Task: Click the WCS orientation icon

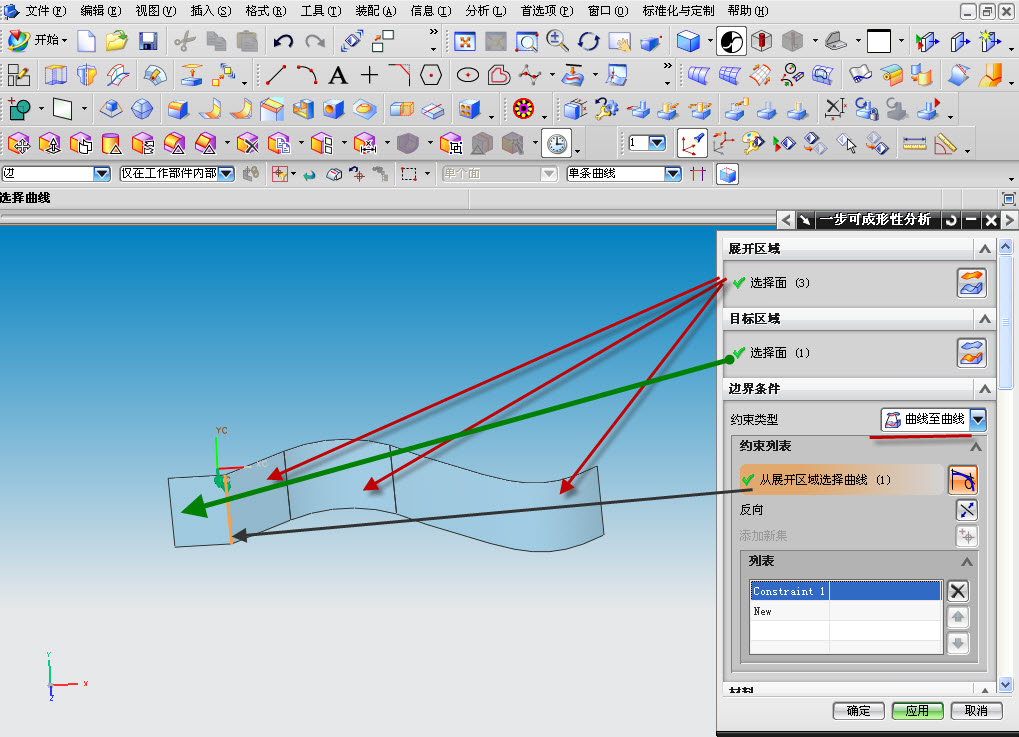Action: tap(691, 144)
